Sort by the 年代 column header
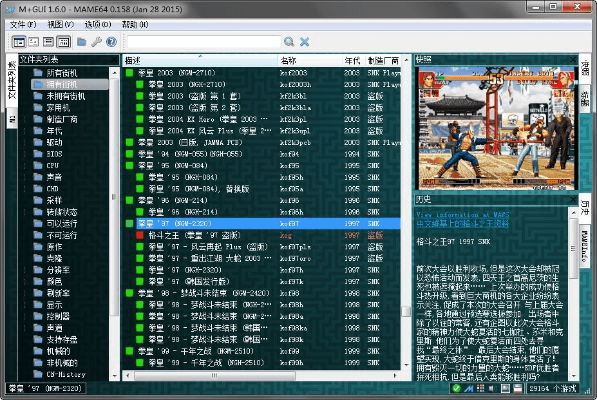The width and height of the screenshot is (597, 400). pos(353,61)
